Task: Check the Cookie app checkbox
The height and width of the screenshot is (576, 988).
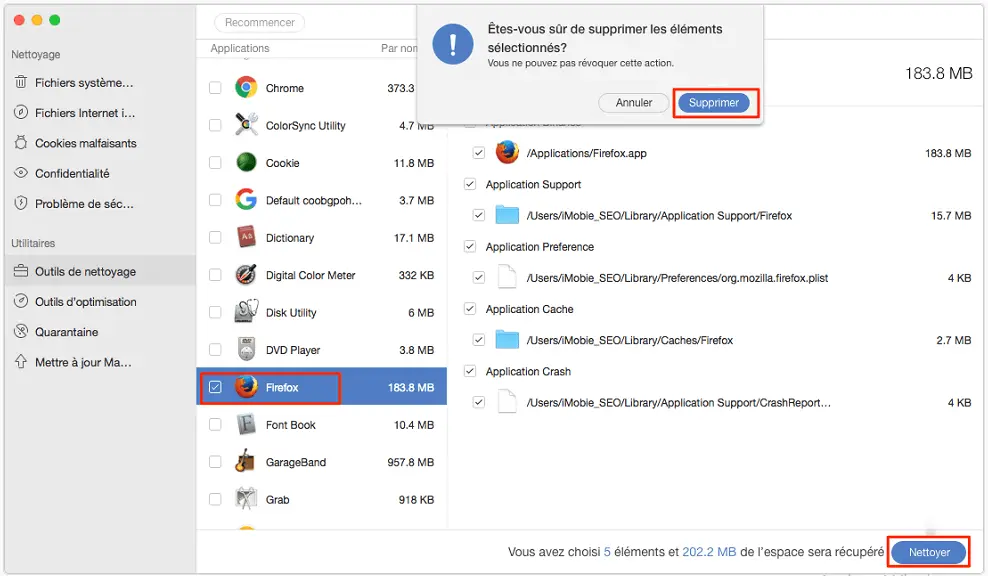Action: (x=215, y=163)
